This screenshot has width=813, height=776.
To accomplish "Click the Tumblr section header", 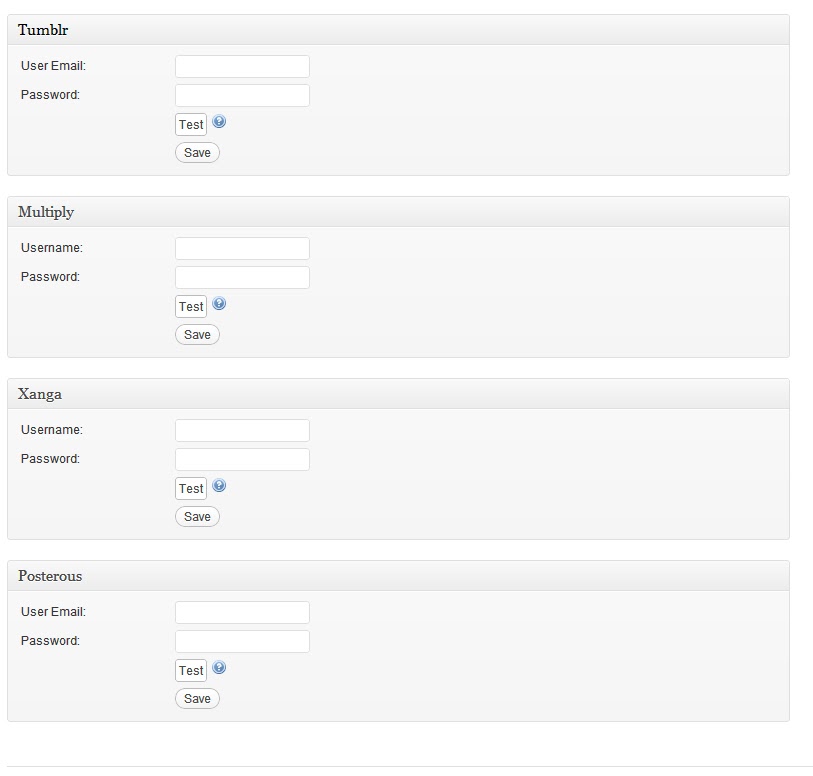I will tap(398, 30).
